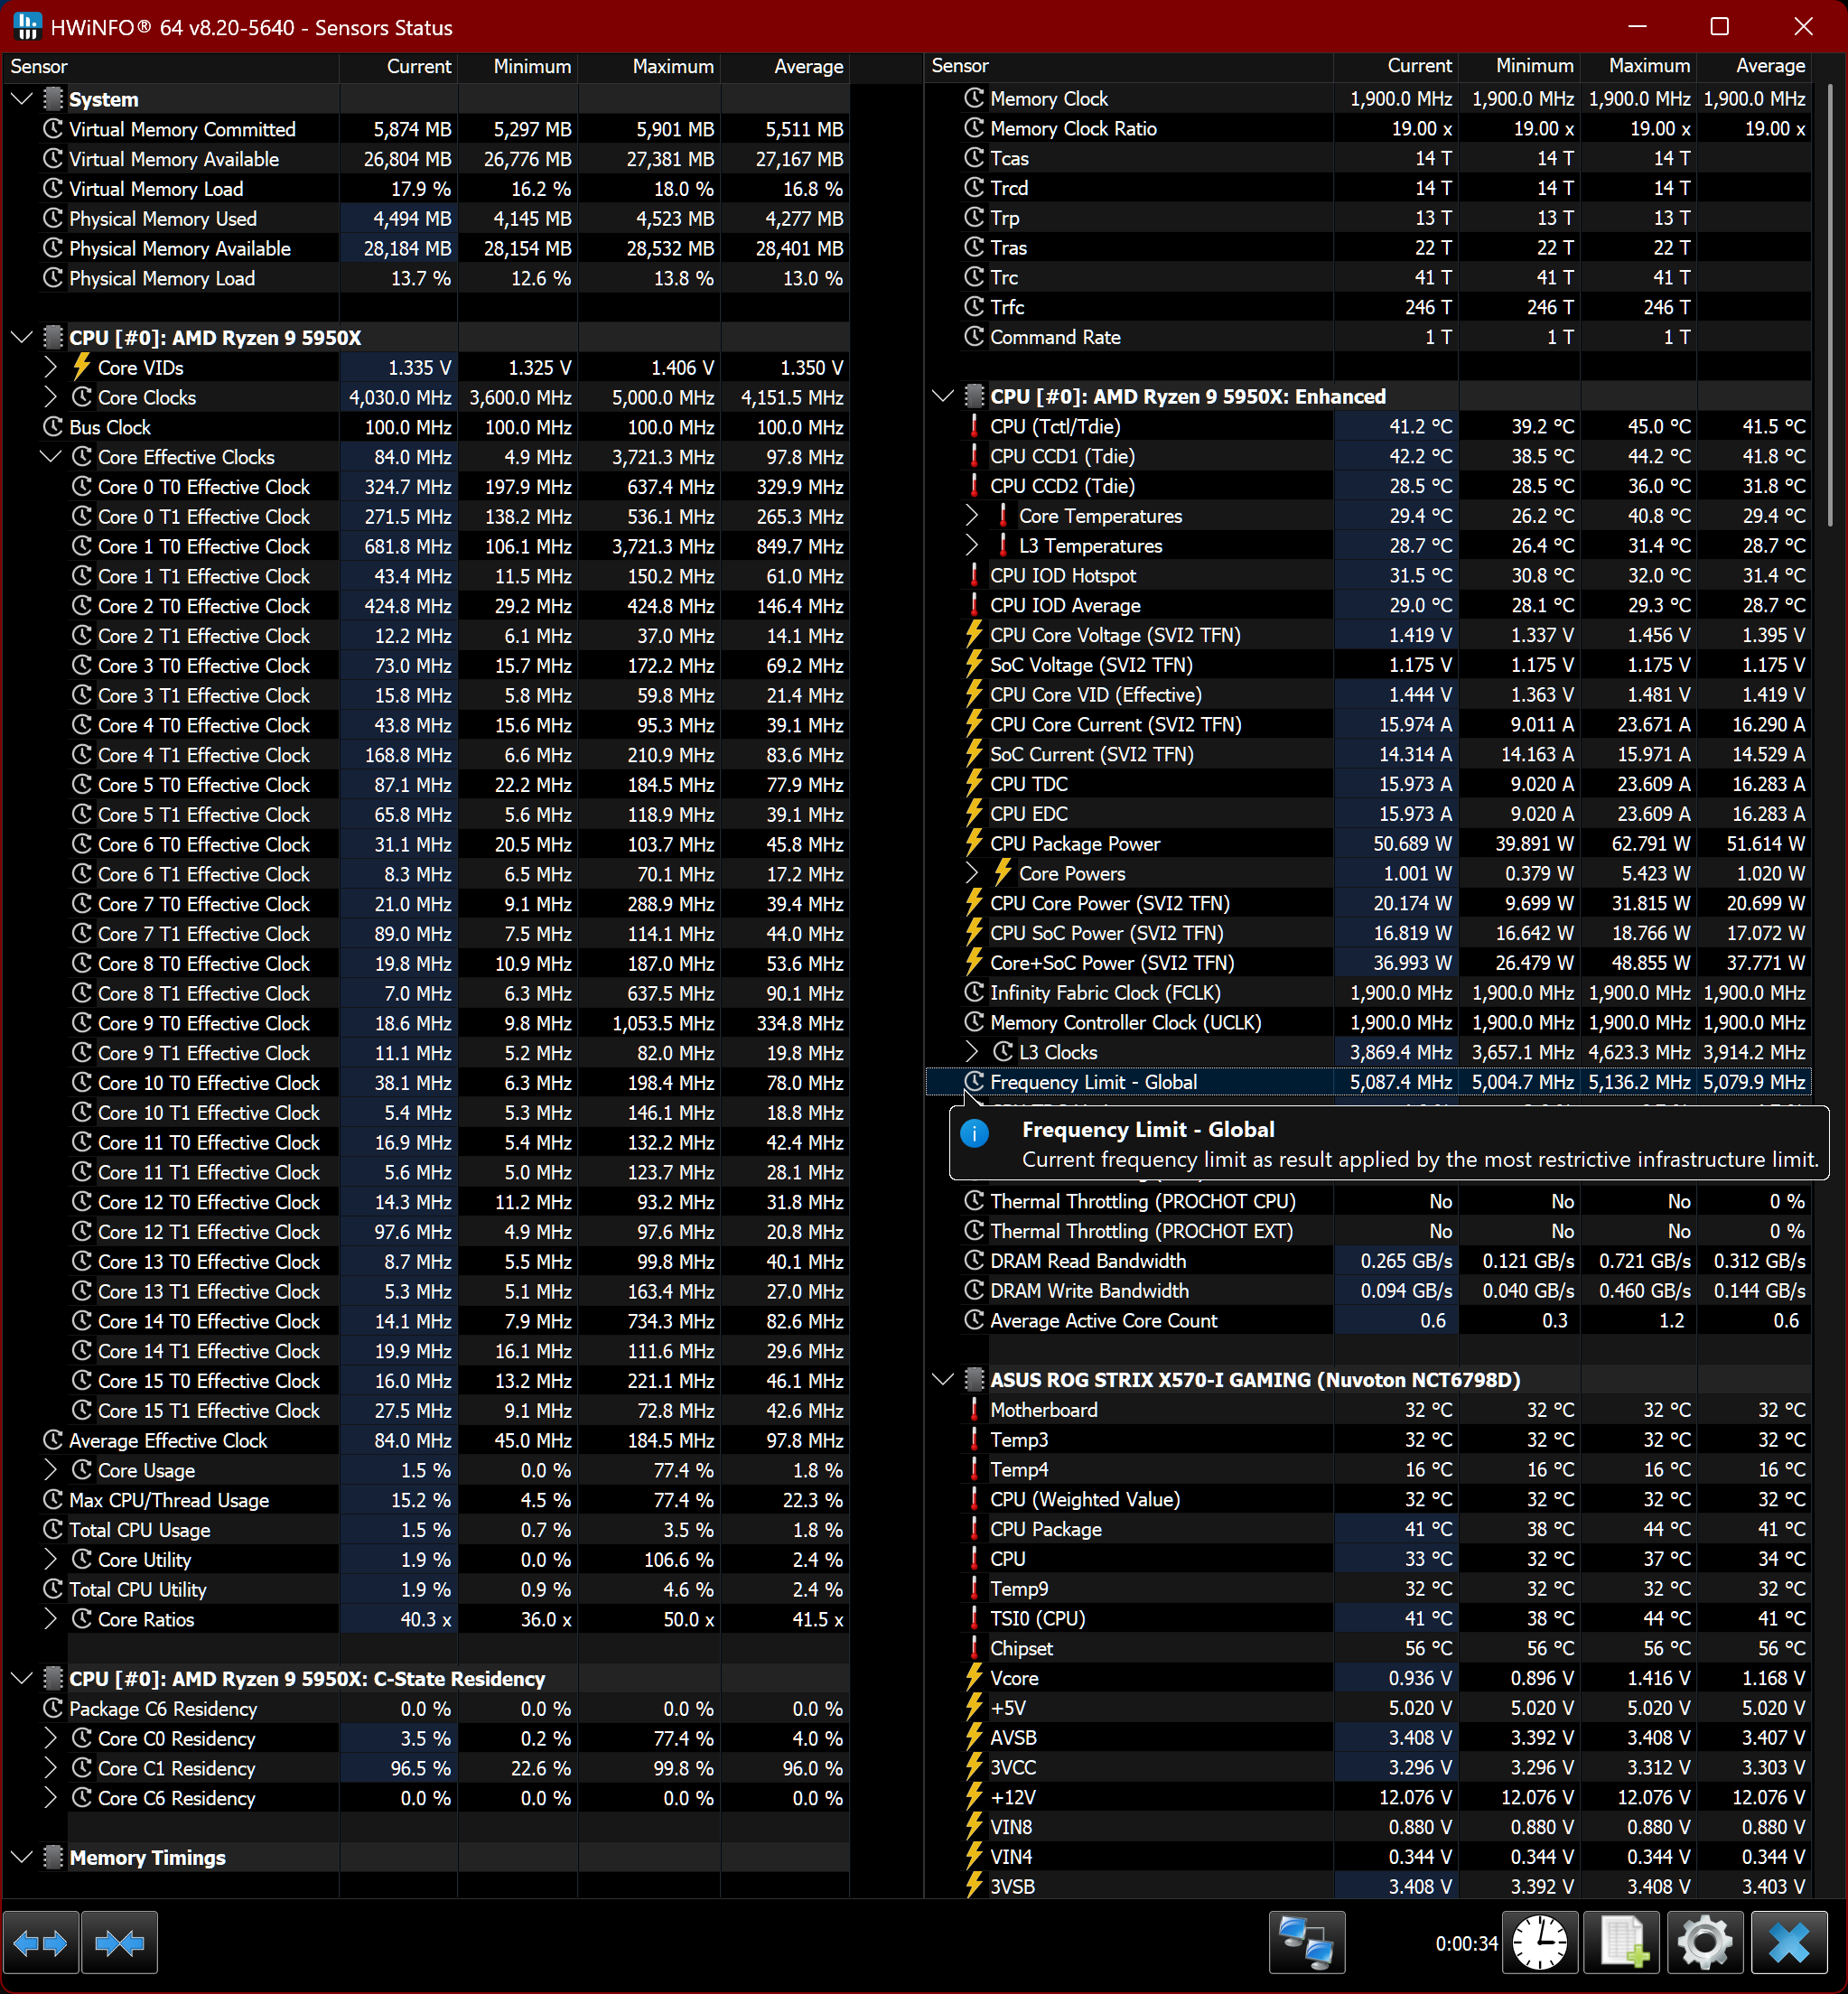Viewport: 1848px width, 1994px height.
Task: Click the blue X close sensors icon
Action: (1788, 1943)
